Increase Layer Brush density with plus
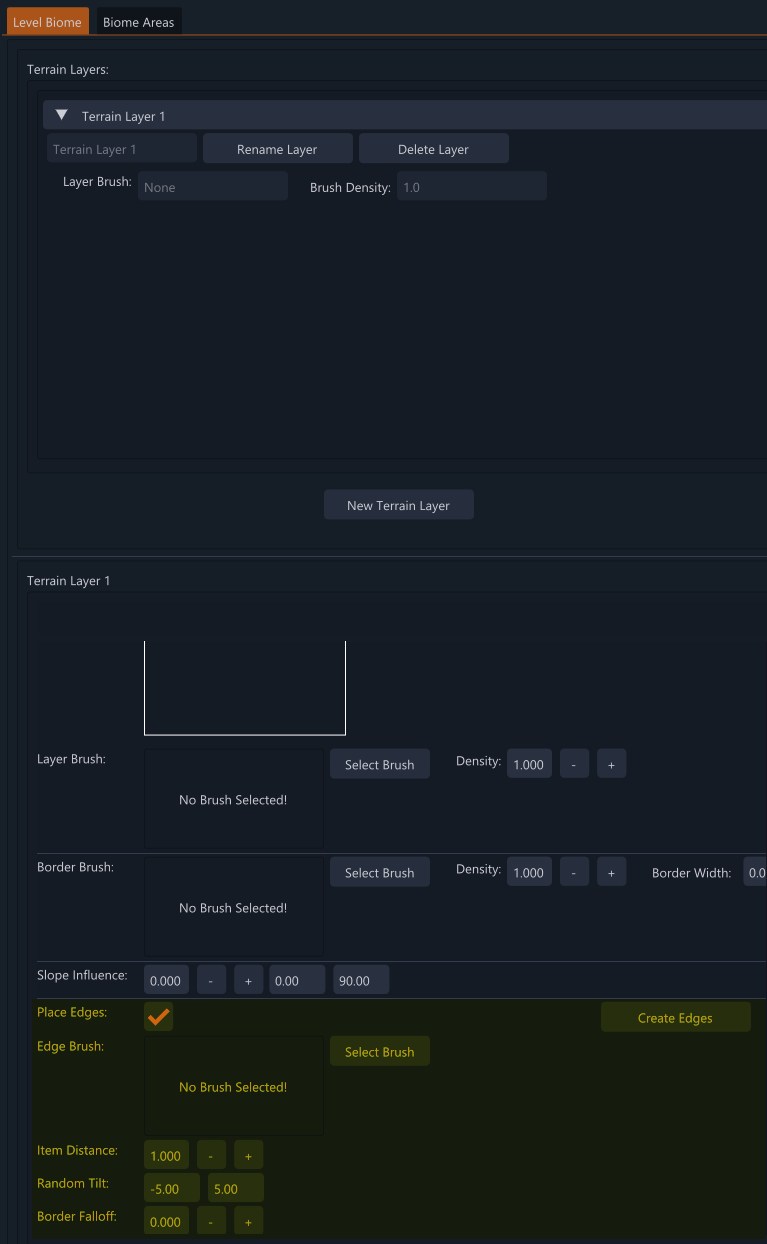The height and width of the screenshot is (1244, 767). 611,764
